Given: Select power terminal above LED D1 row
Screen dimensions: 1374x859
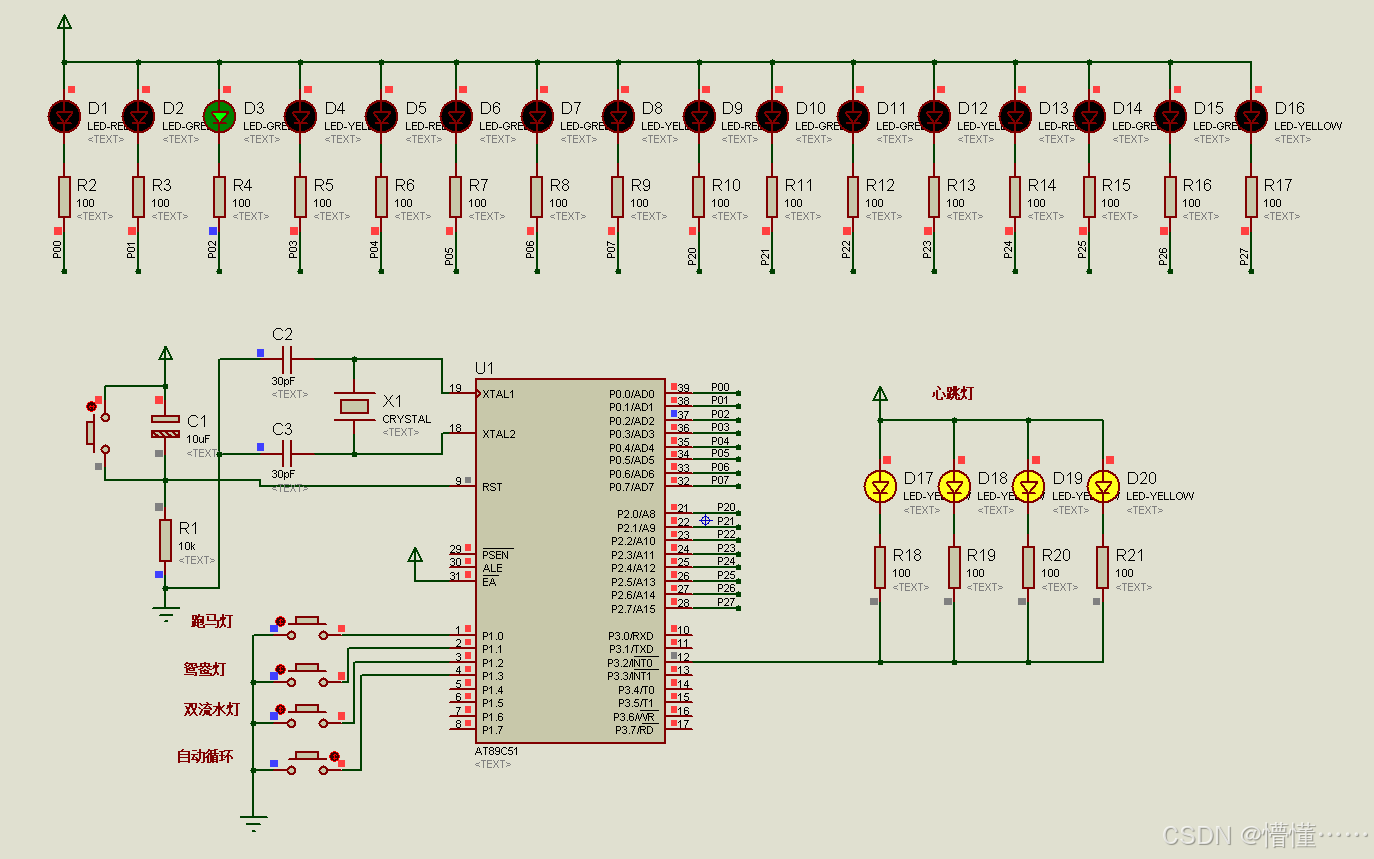Looking at the screenshot, I should [x=64, y=23].
